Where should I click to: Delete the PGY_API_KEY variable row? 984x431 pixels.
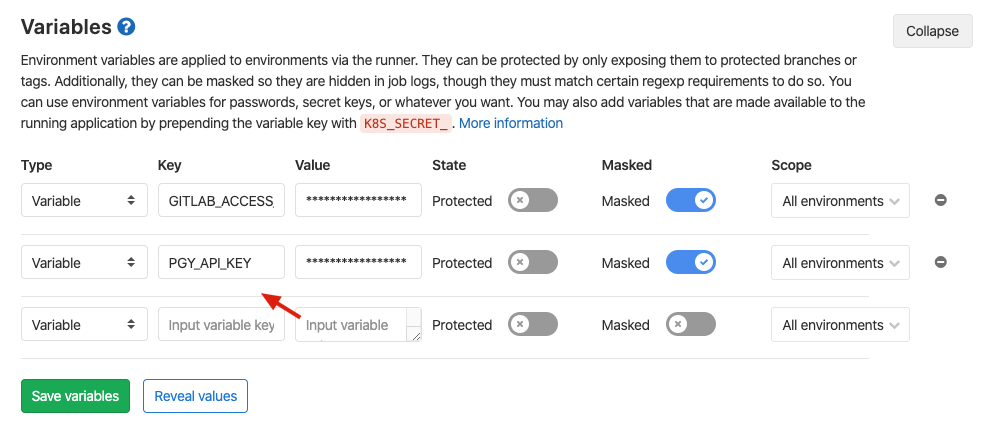940,262
